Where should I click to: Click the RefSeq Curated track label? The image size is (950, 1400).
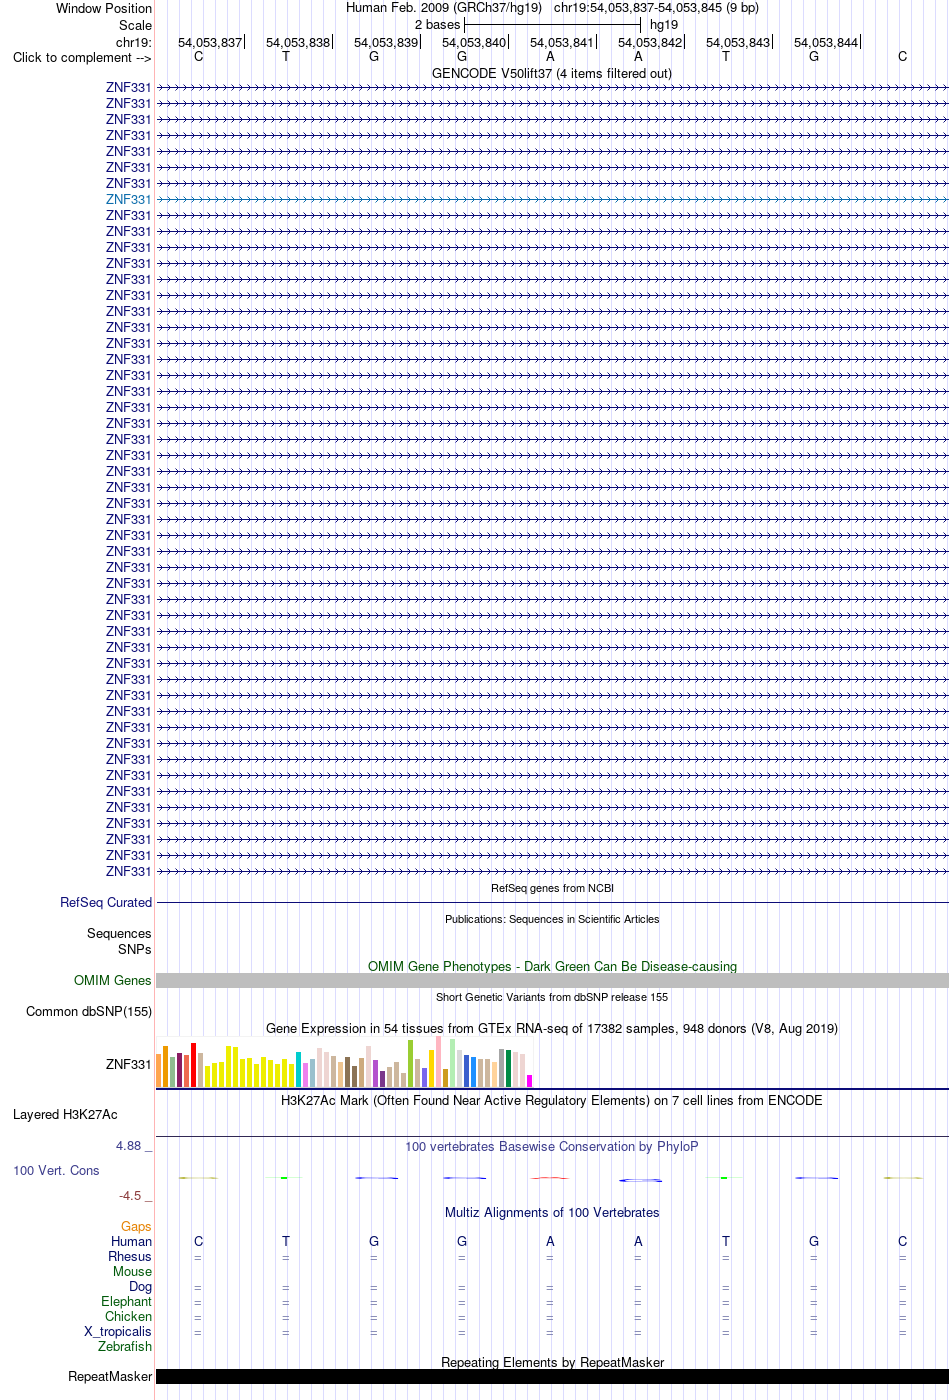click(106, 902)
